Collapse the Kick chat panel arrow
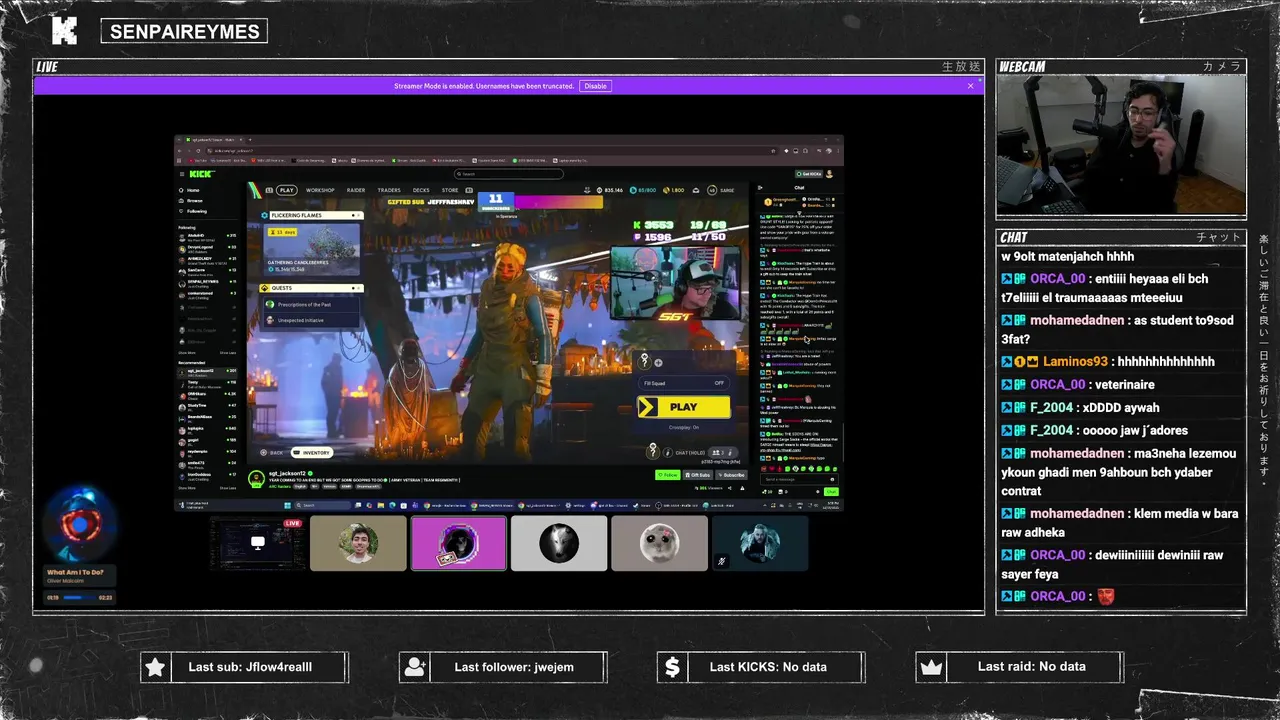 (760, 188)
